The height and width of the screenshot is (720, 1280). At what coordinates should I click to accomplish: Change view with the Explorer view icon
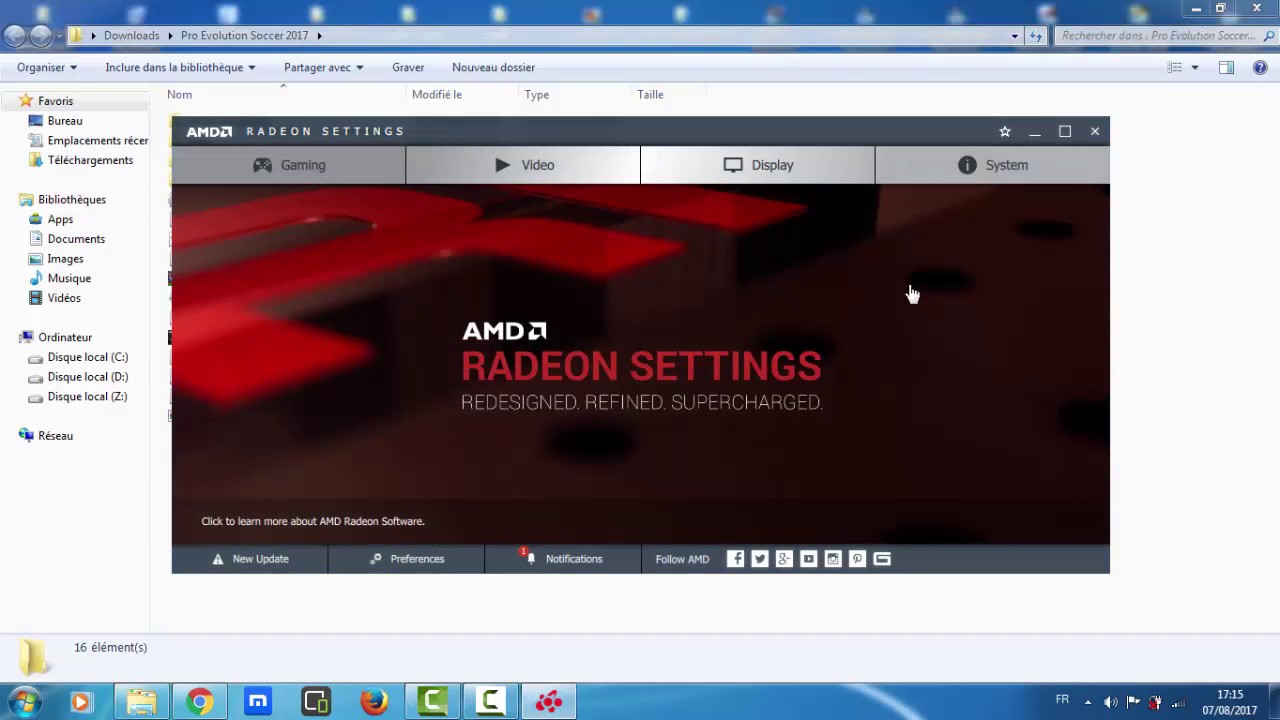[1175, 67]
